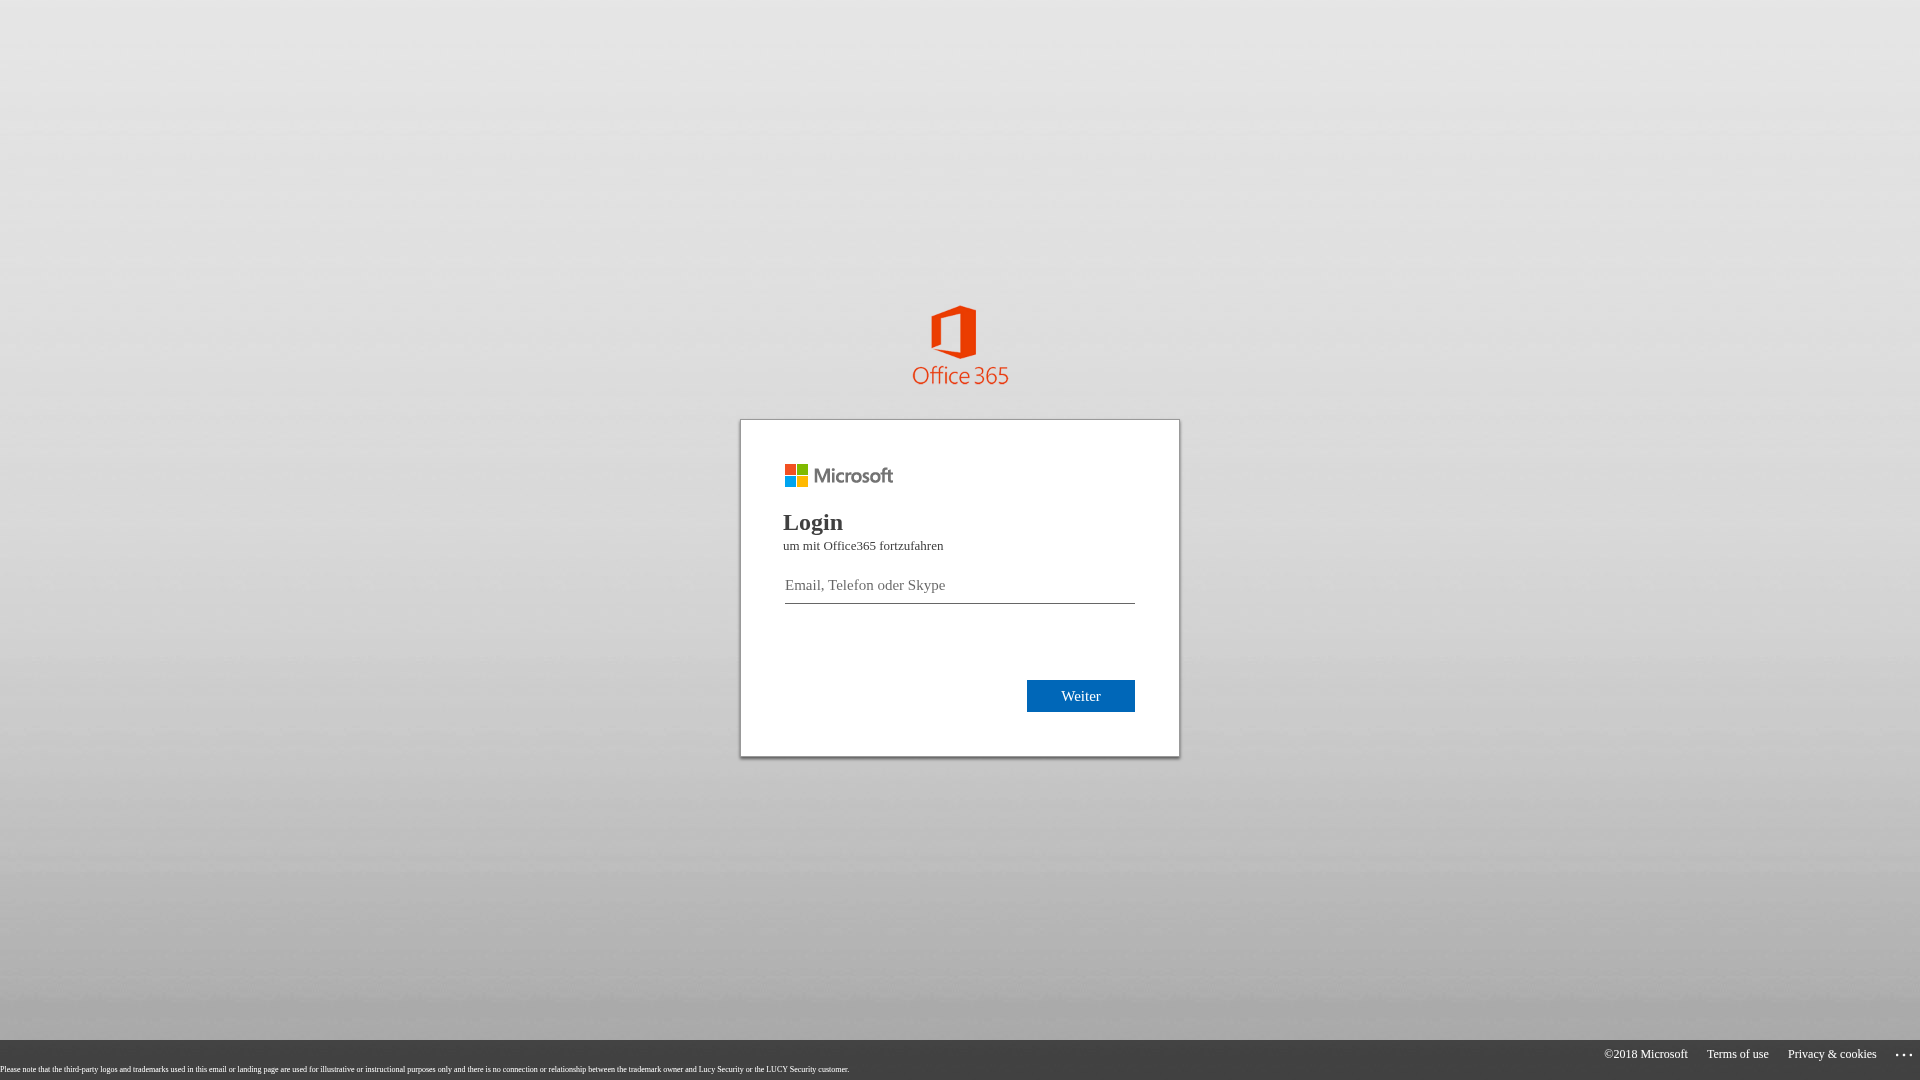Open the Terms of use link
This screenshot has width=1920, height=1080.
1738,1054
